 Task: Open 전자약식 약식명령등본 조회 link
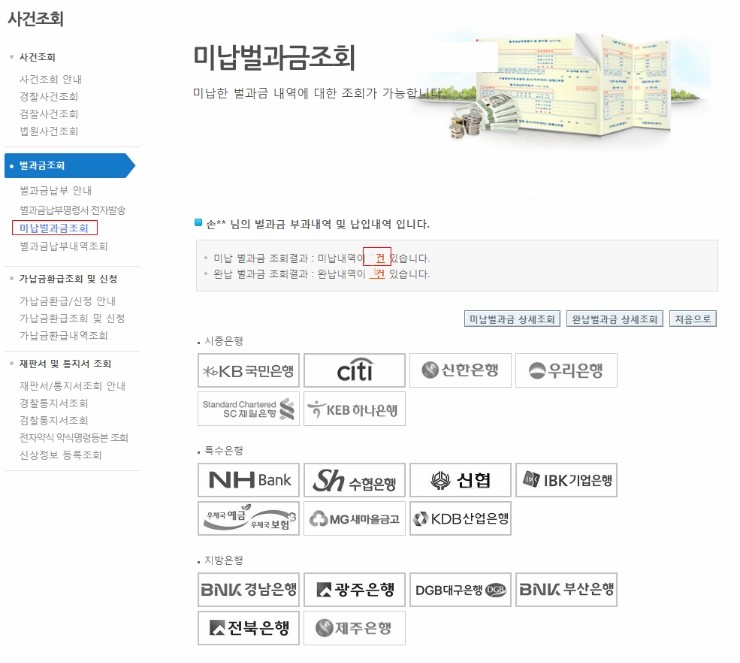coord(74,437)
